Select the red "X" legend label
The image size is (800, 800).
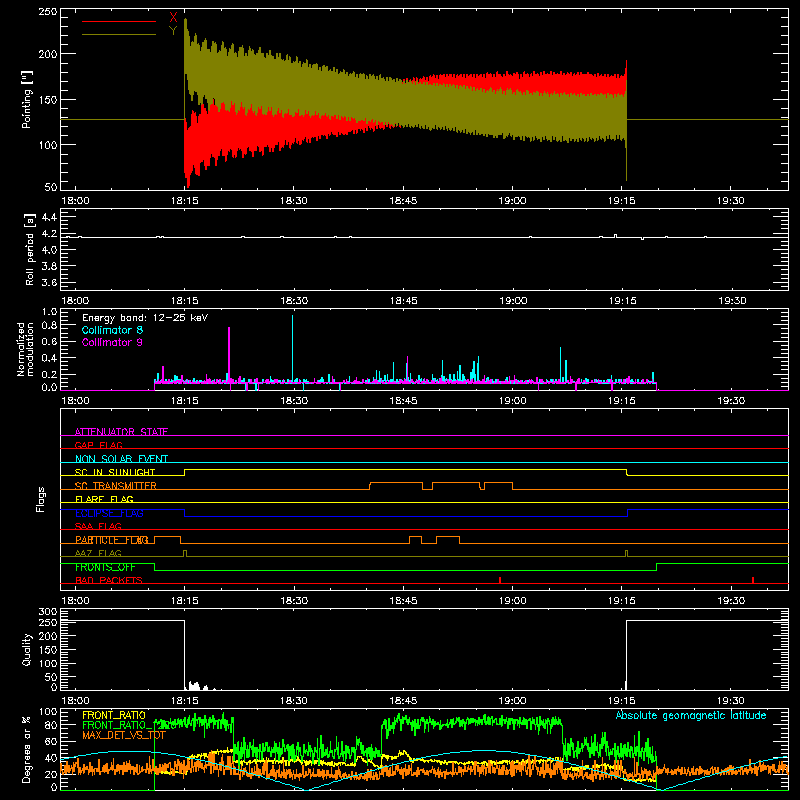pos(173,18)
